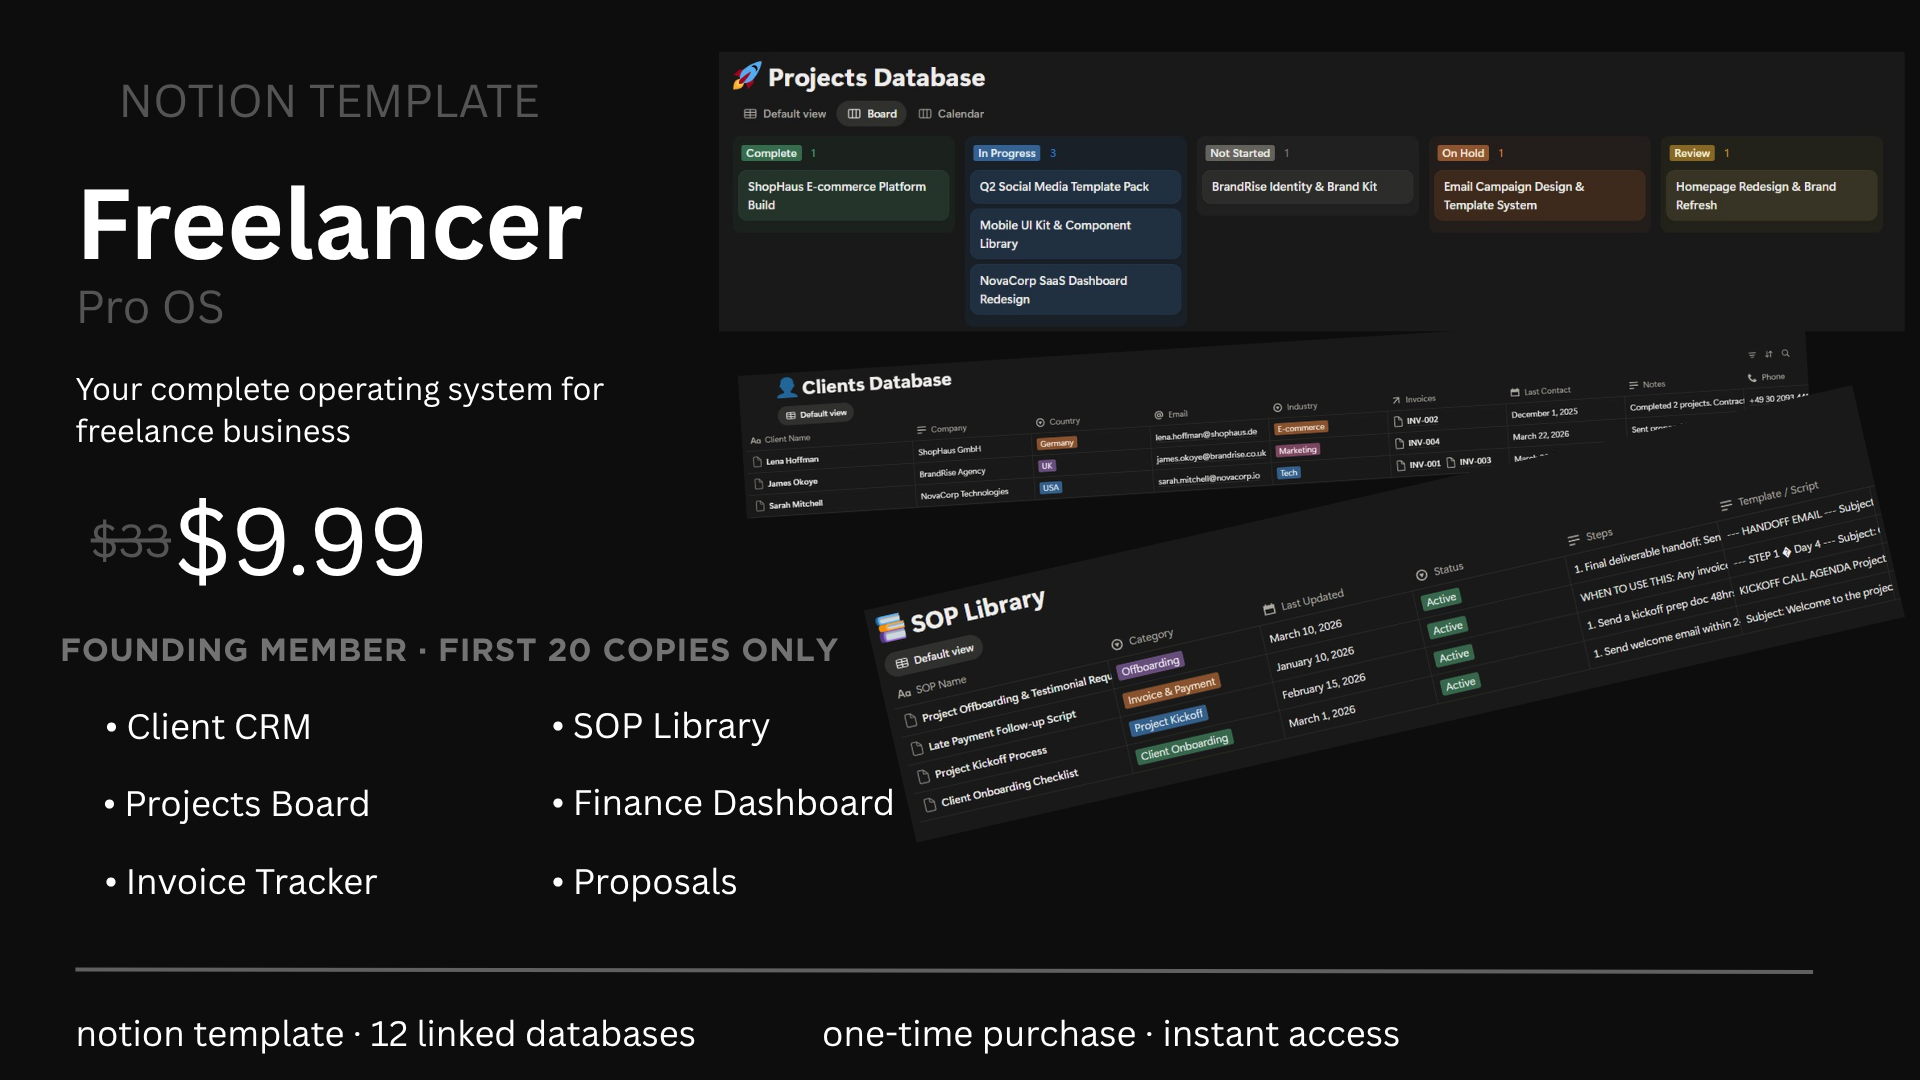Open the Sarah Mitchell client row

click(789, 505)
